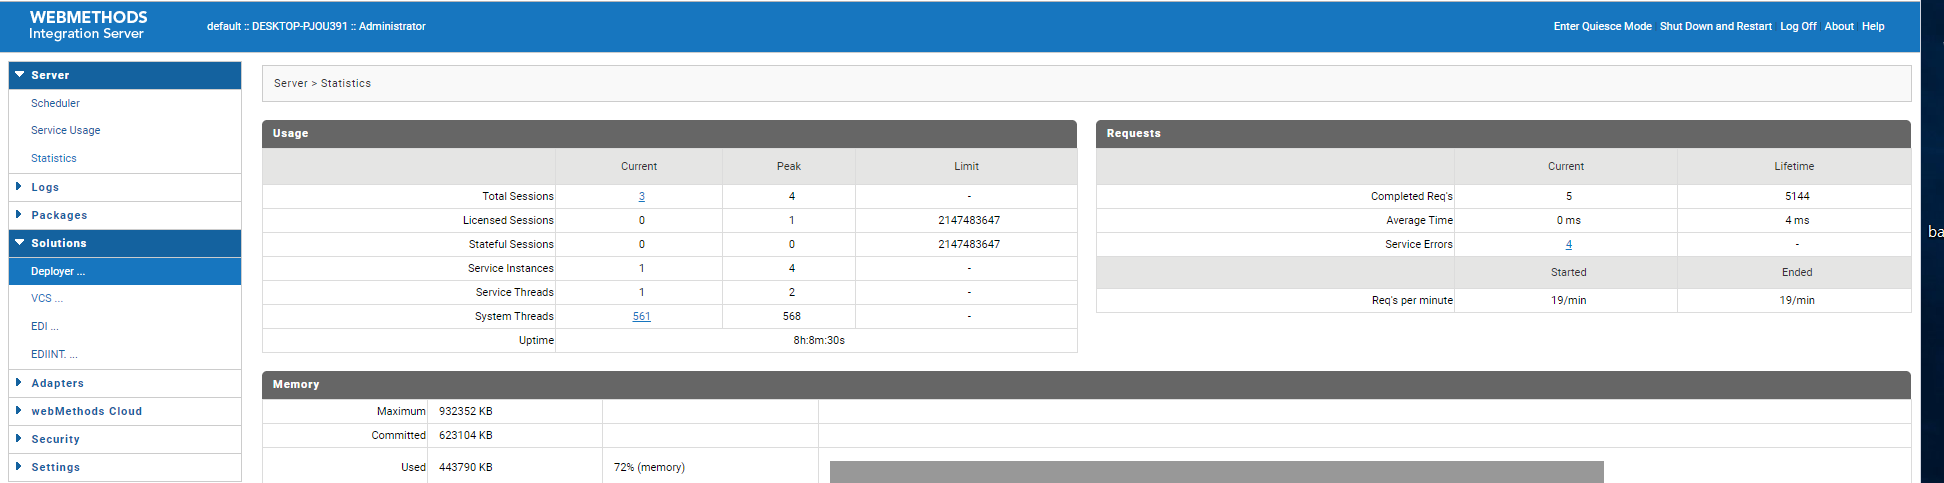This screenshot has width=1944, height=483.
Task: Click the webMethods Integration Server logo
Action: pos(88,25)
